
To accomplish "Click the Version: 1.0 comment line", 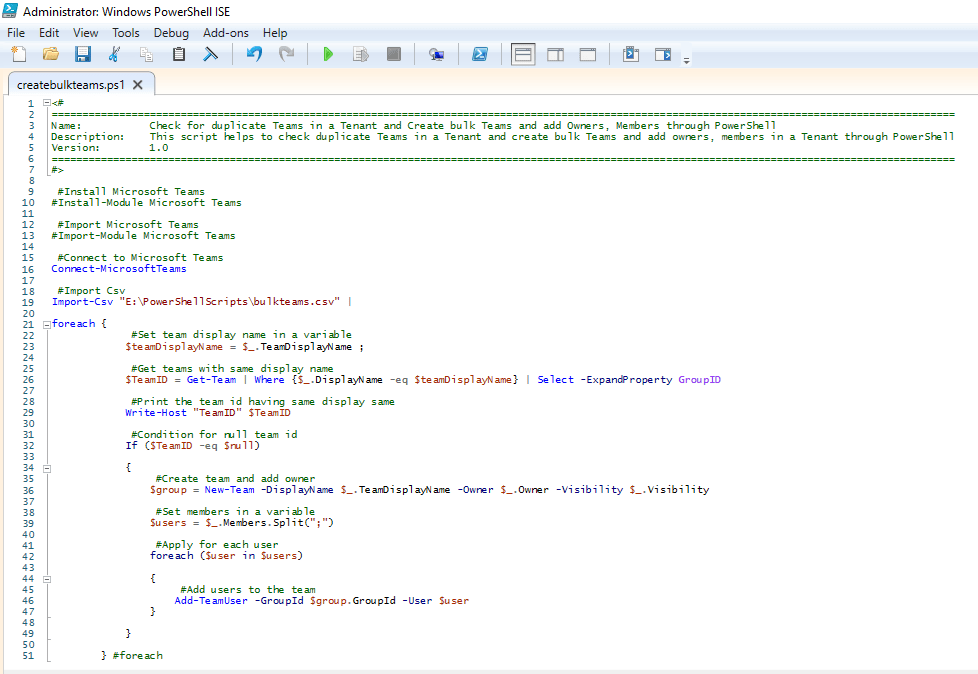I will 110,148.
